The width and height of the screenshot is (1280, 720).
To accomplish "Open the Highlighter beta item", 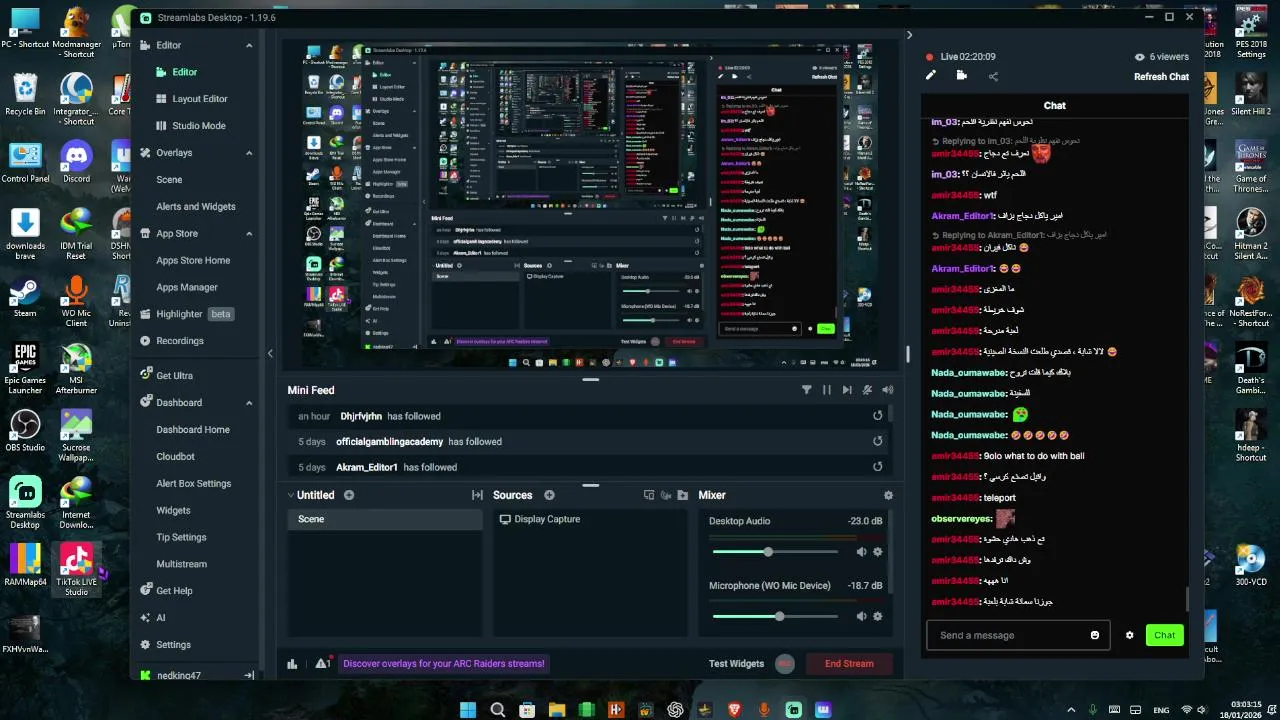I will (x=186, y=314).
